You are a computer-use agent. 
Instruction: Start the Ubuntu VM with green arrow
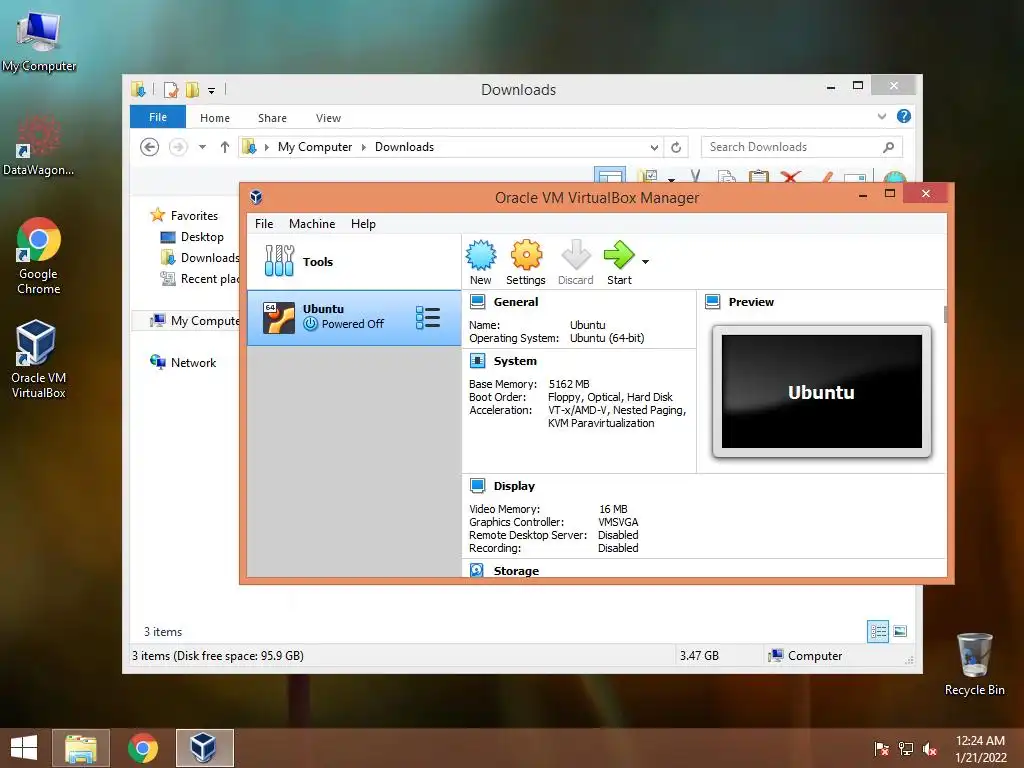pos(619,263)
